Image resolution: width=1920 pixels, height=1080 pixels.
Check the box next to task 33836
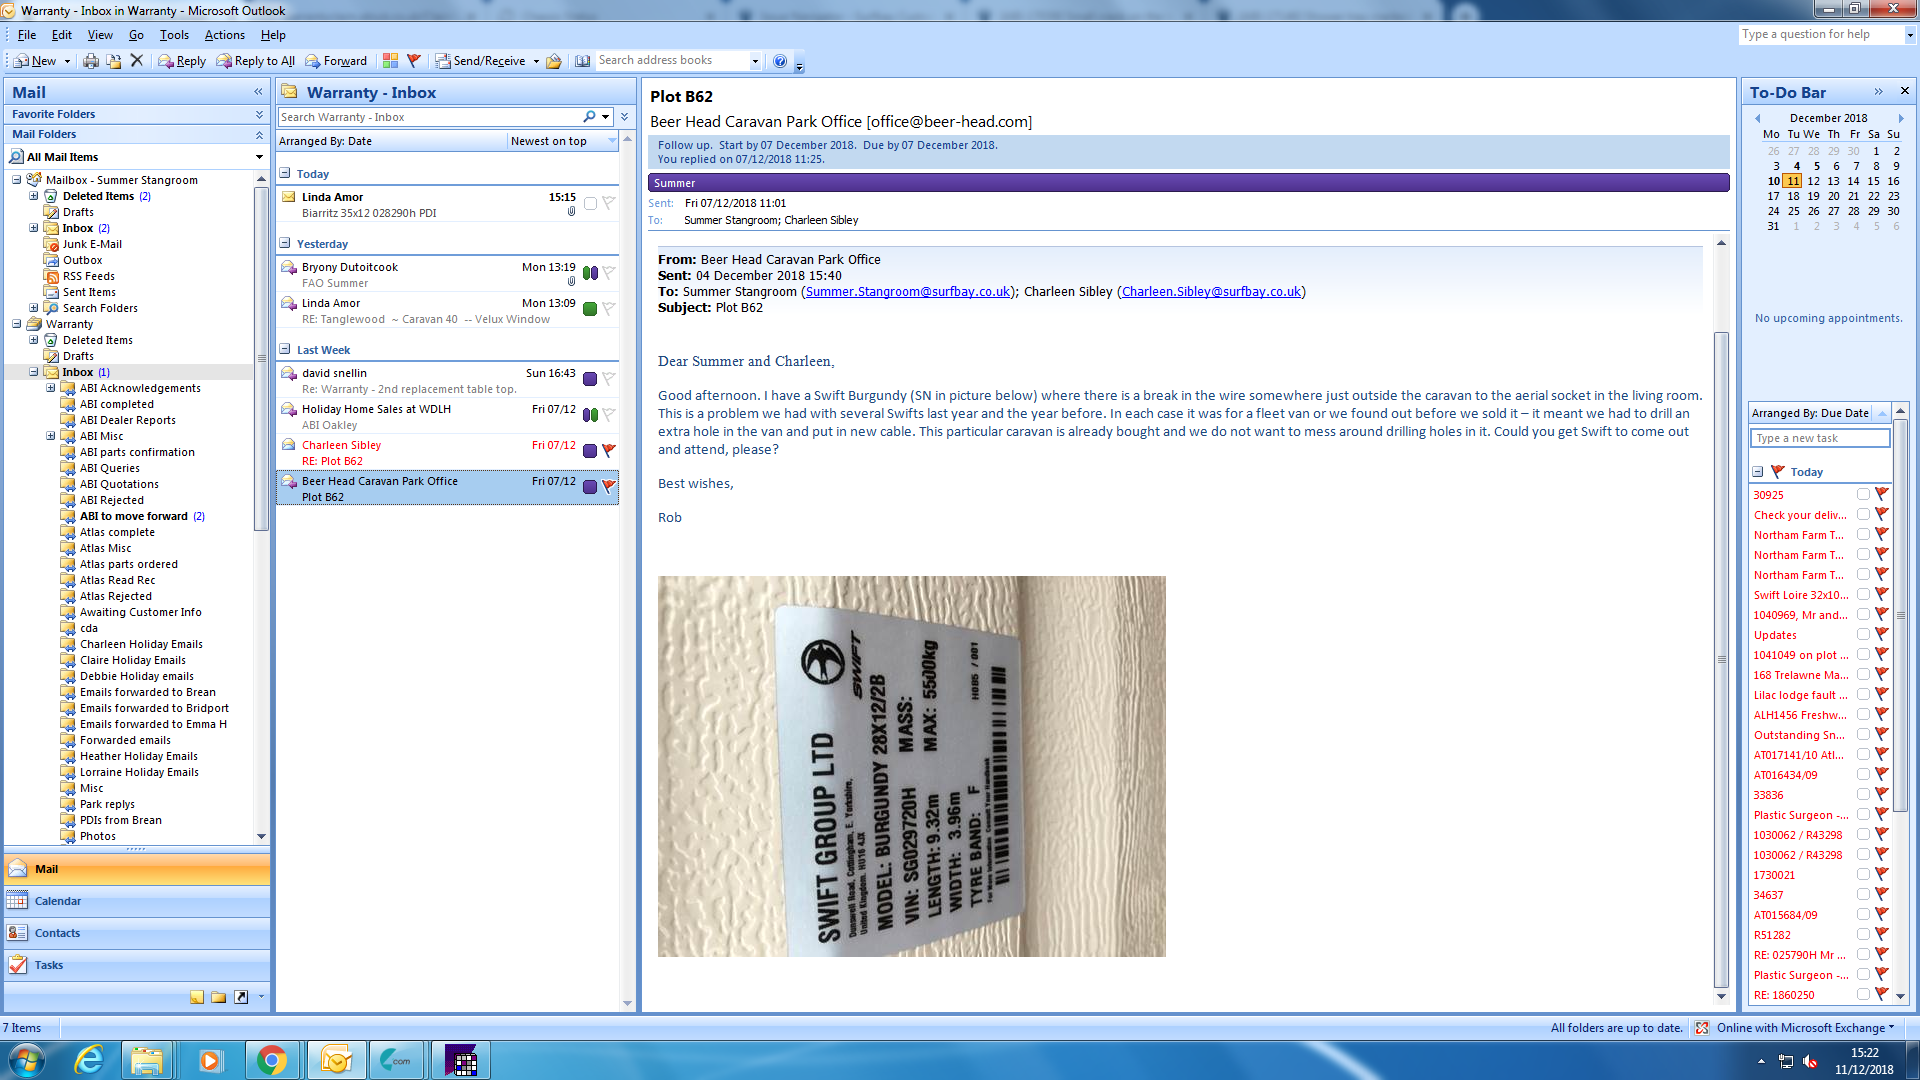click(1863, 794)
